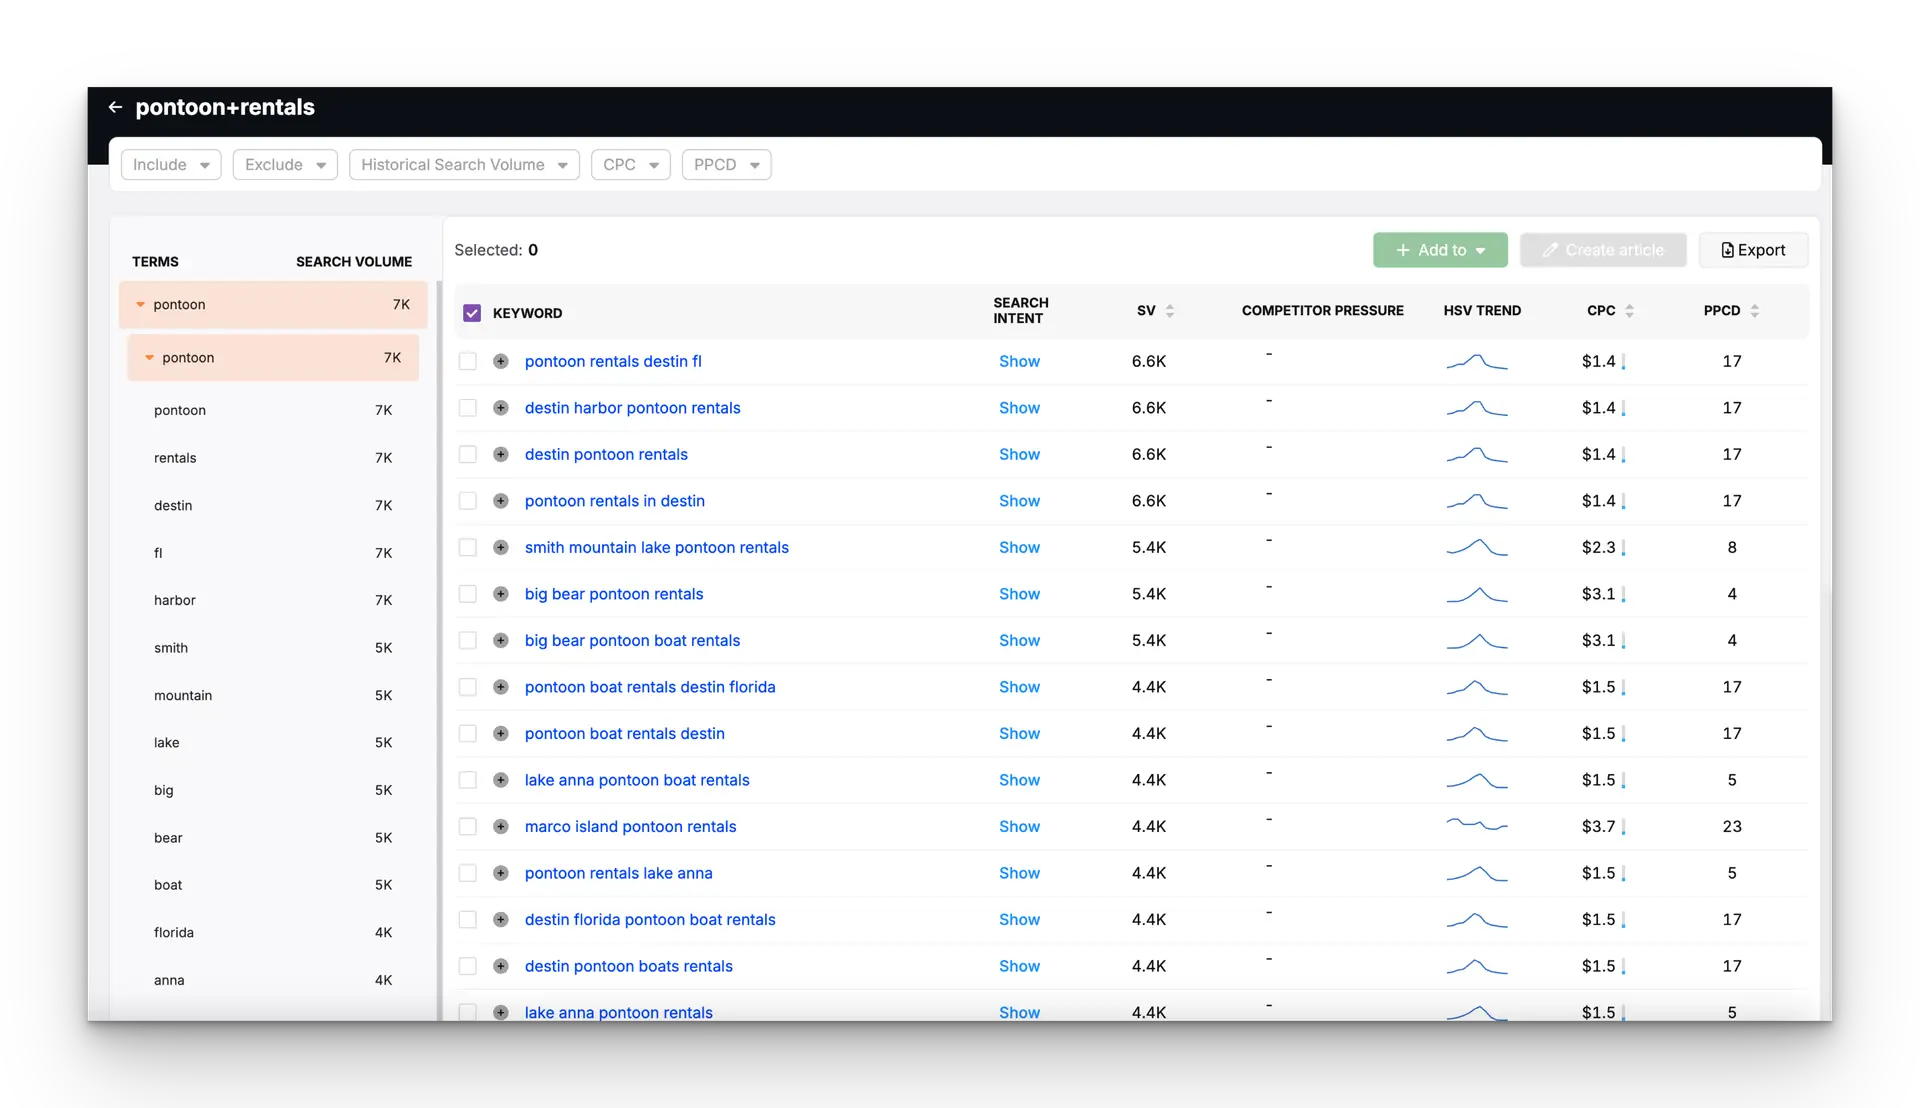Click plus icon beside big bear pontoon rentals
The height and width of the screenshot is (1108, 1920).
click(501, 594)
